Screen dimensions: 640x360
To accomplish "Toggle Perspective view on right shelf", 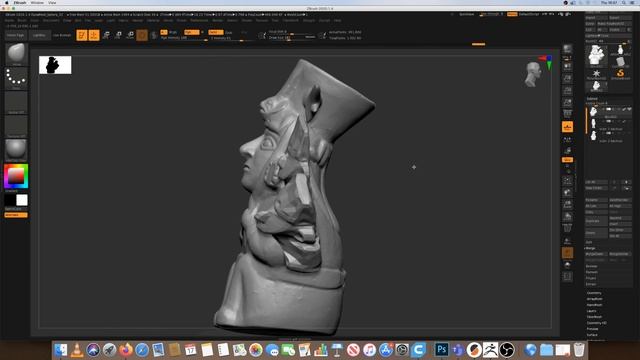I will coord(567,114).
